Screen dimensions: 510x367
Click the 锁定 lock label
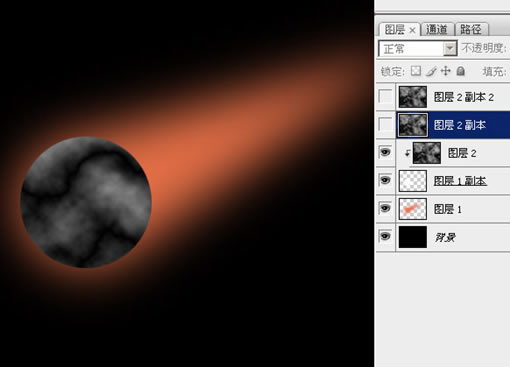point(392,71)
